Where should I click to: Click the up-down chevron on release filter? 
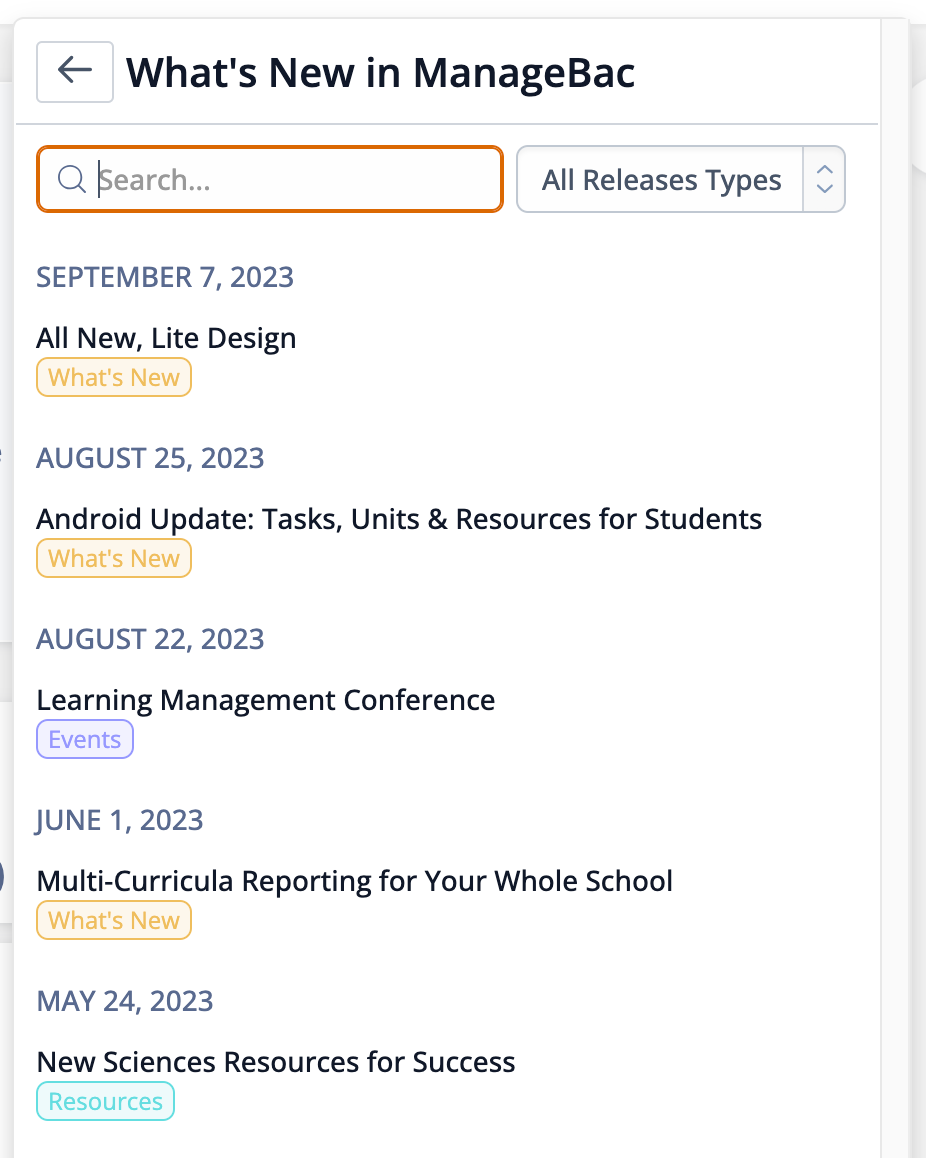(824, 179)
